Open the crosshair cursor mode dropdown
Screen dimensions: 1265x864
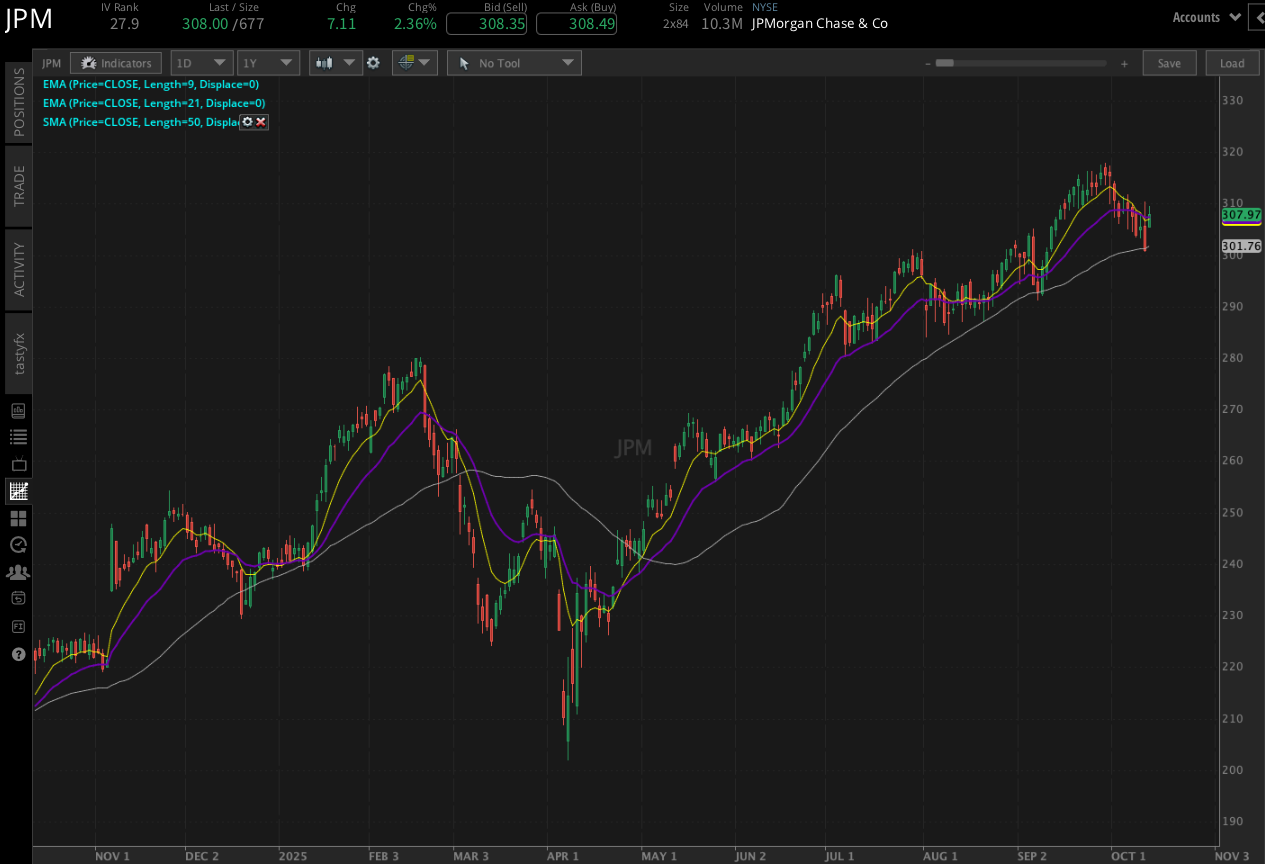click(414, 63)
